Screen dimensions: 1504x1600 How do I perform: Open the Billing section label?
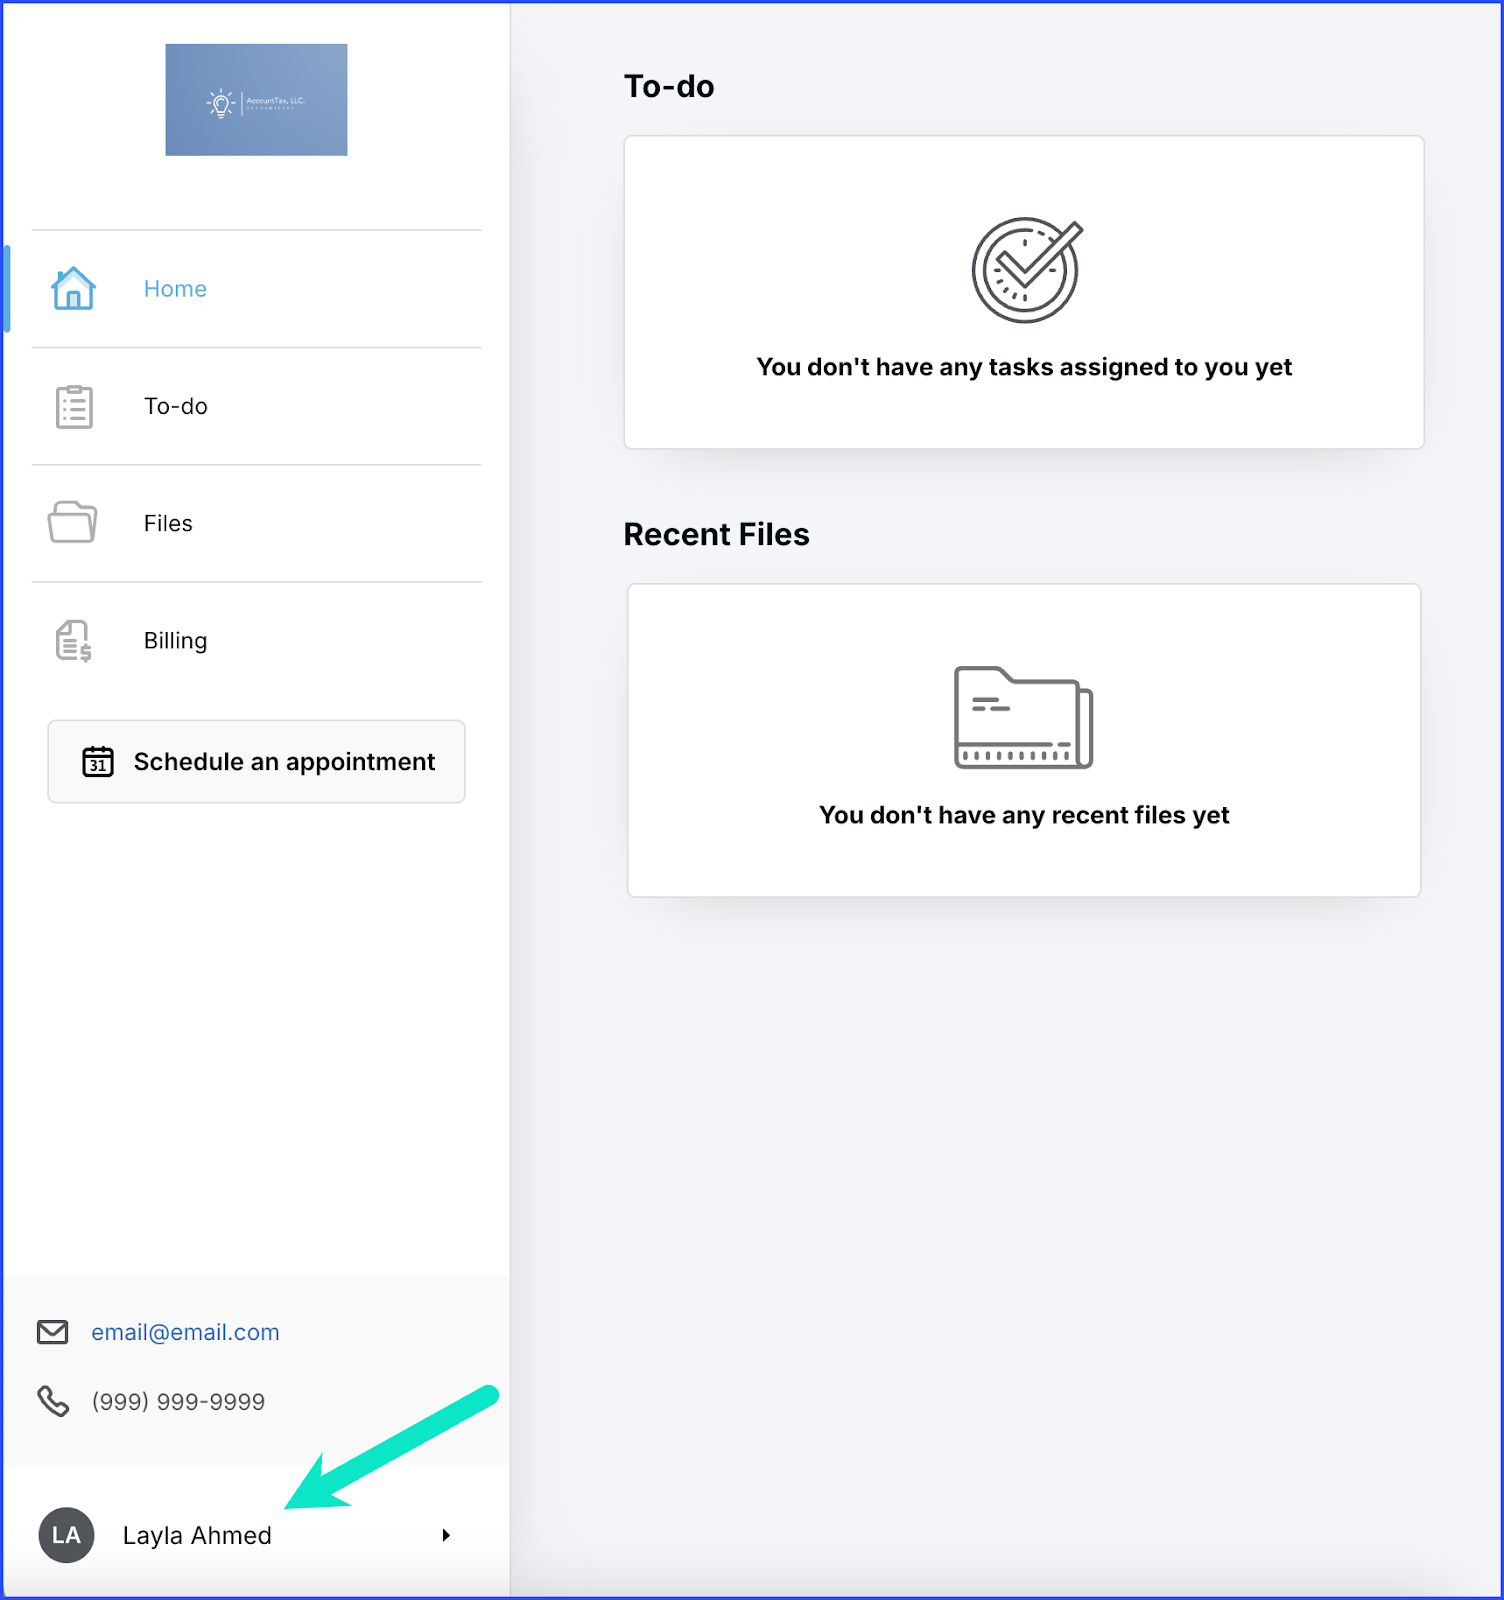click(x=175, y=641)
